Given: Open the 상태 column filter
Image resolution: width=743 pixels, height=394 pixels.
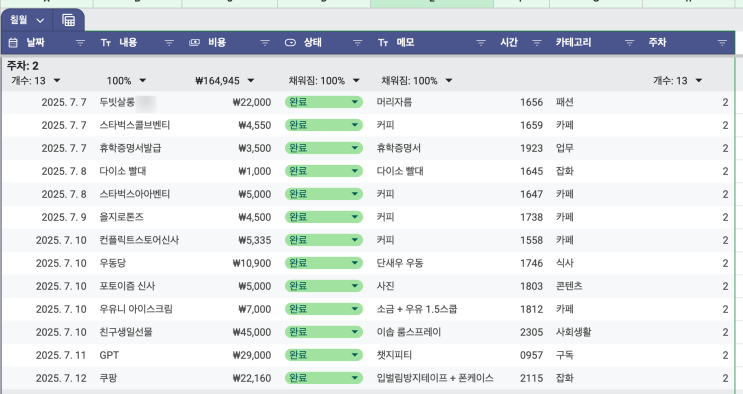Looking at the screenshot, I should [358, 43].
